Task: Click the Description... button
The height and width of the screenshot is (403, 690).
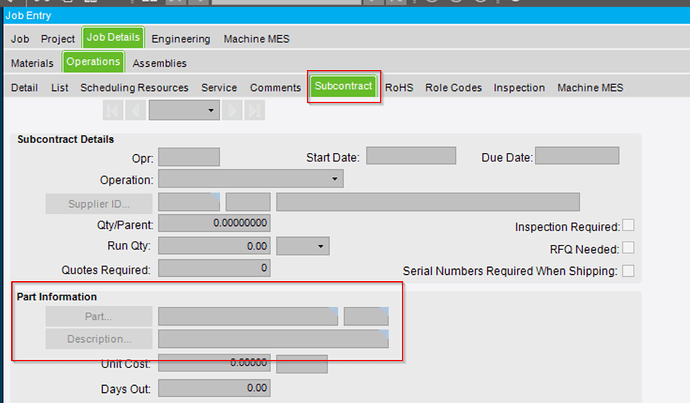Action: (x=99, y=339)
